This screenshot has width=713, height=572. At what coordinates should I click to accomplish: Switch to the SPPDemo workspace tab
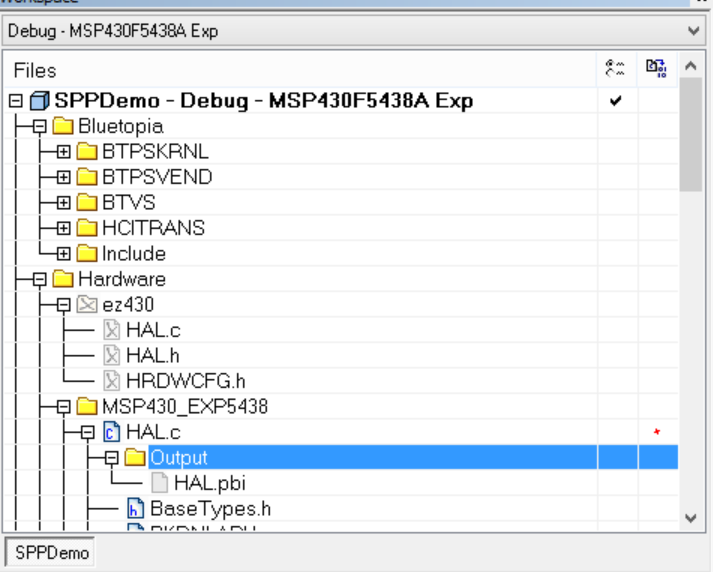pyautogui.click(x=51, y=552)
